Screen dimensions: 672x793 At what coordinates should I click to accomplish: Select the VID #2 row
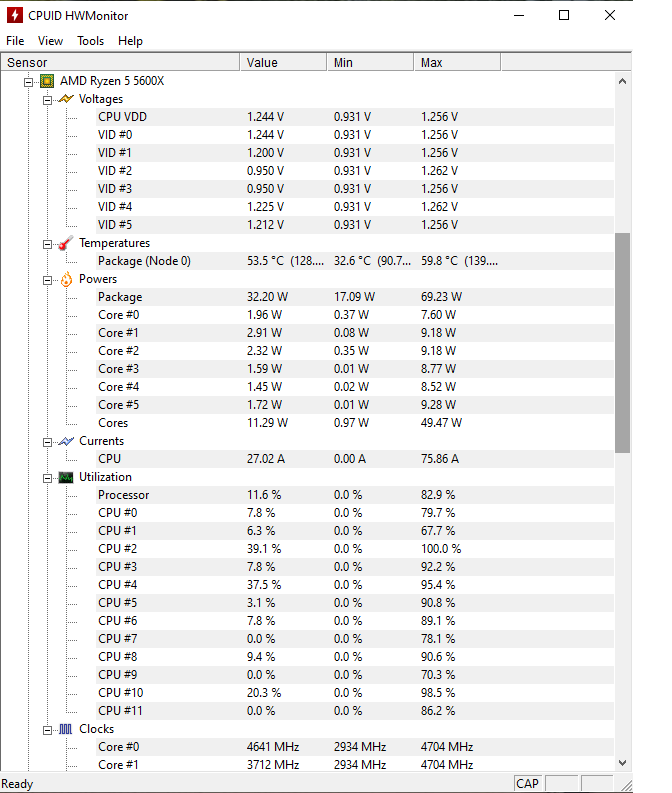click(355, 171)
